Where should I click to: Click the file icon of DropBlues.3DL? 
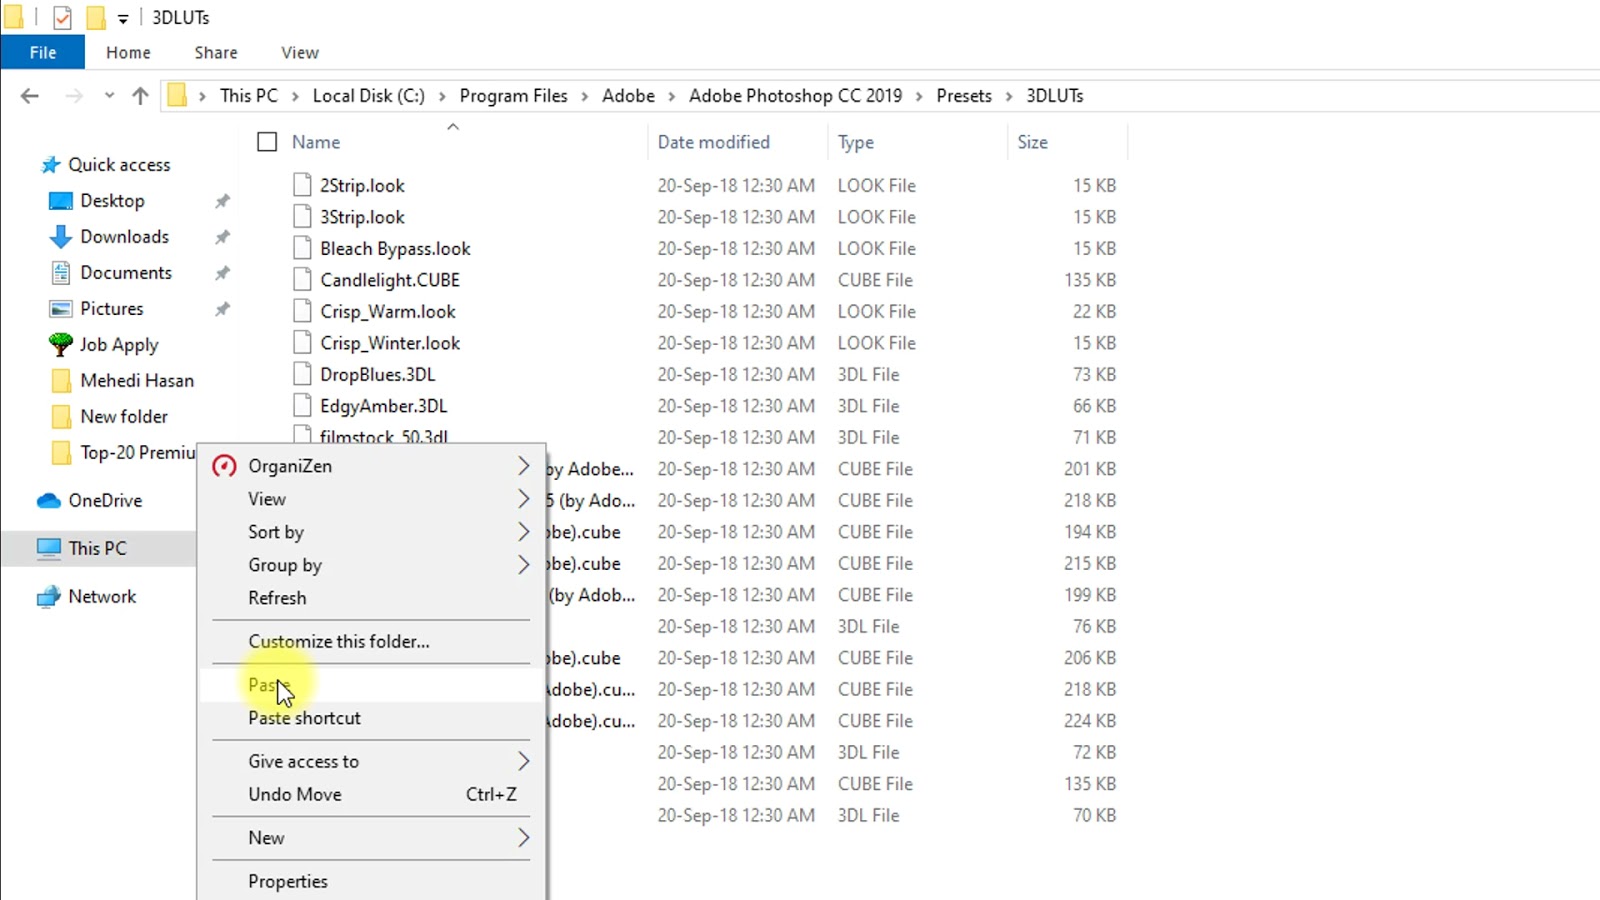click(302, 374)
